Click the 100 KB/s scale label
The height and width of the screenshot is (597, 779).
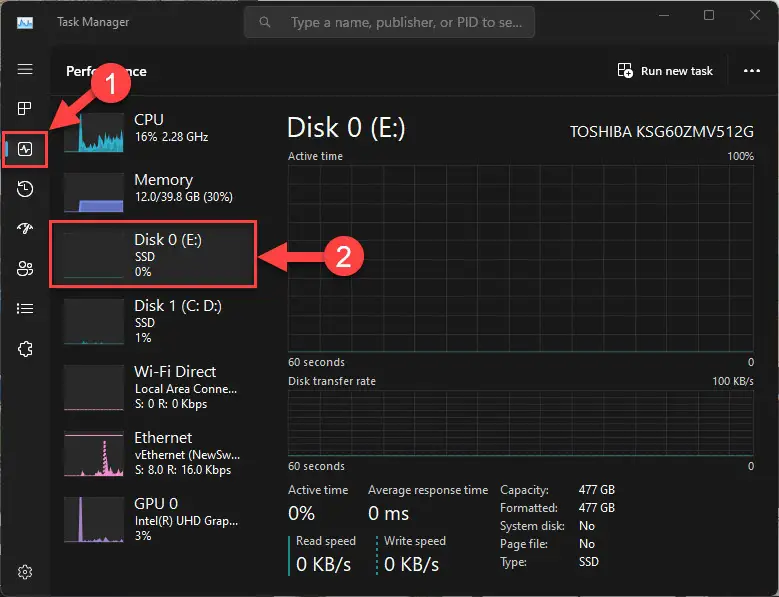733,381
